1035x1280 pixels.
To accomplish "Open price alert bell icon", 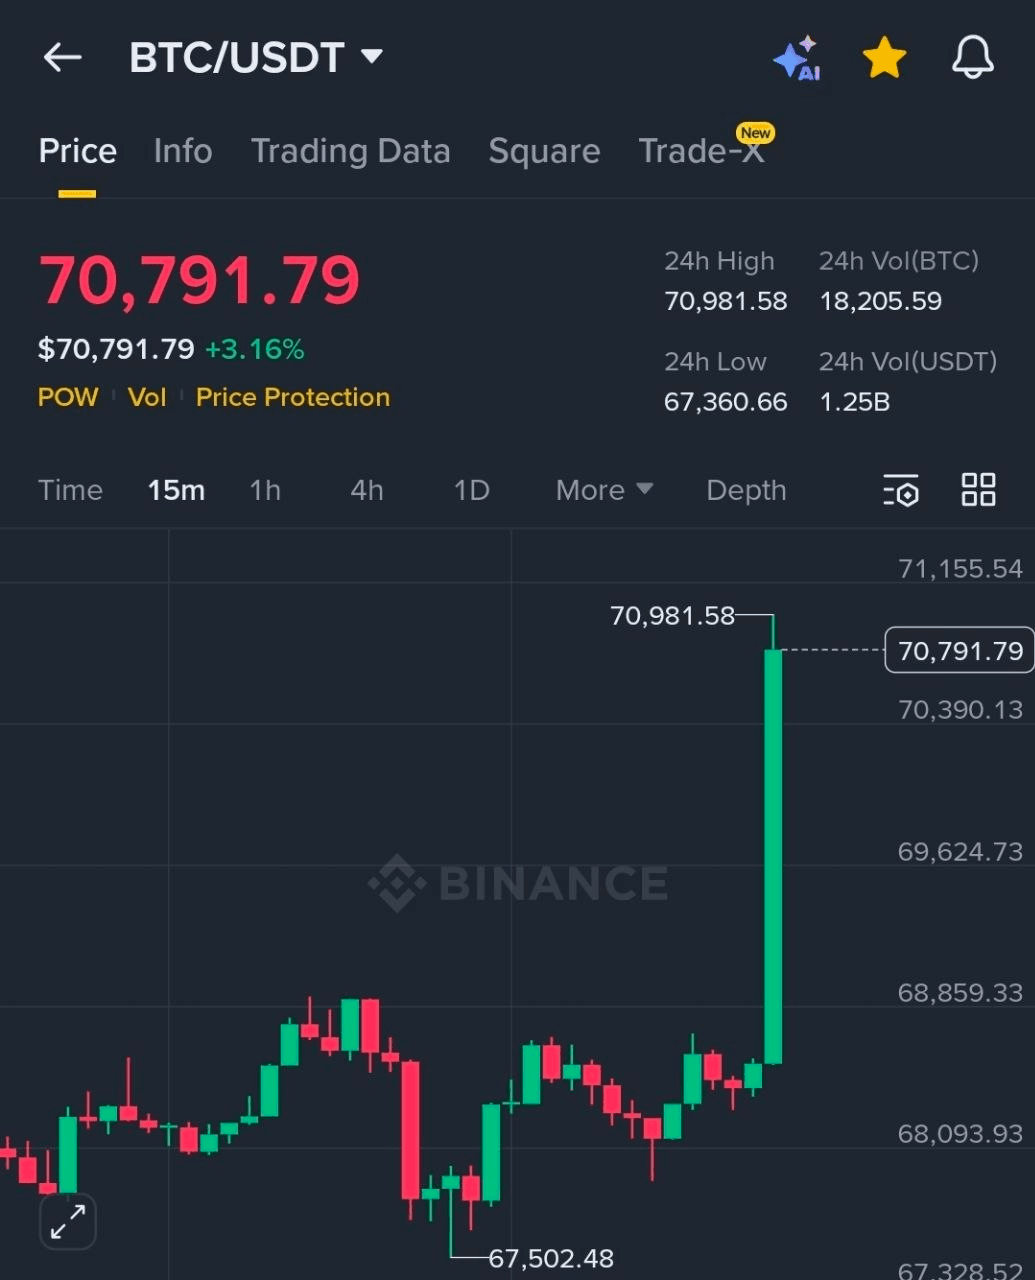I will 972,58.
